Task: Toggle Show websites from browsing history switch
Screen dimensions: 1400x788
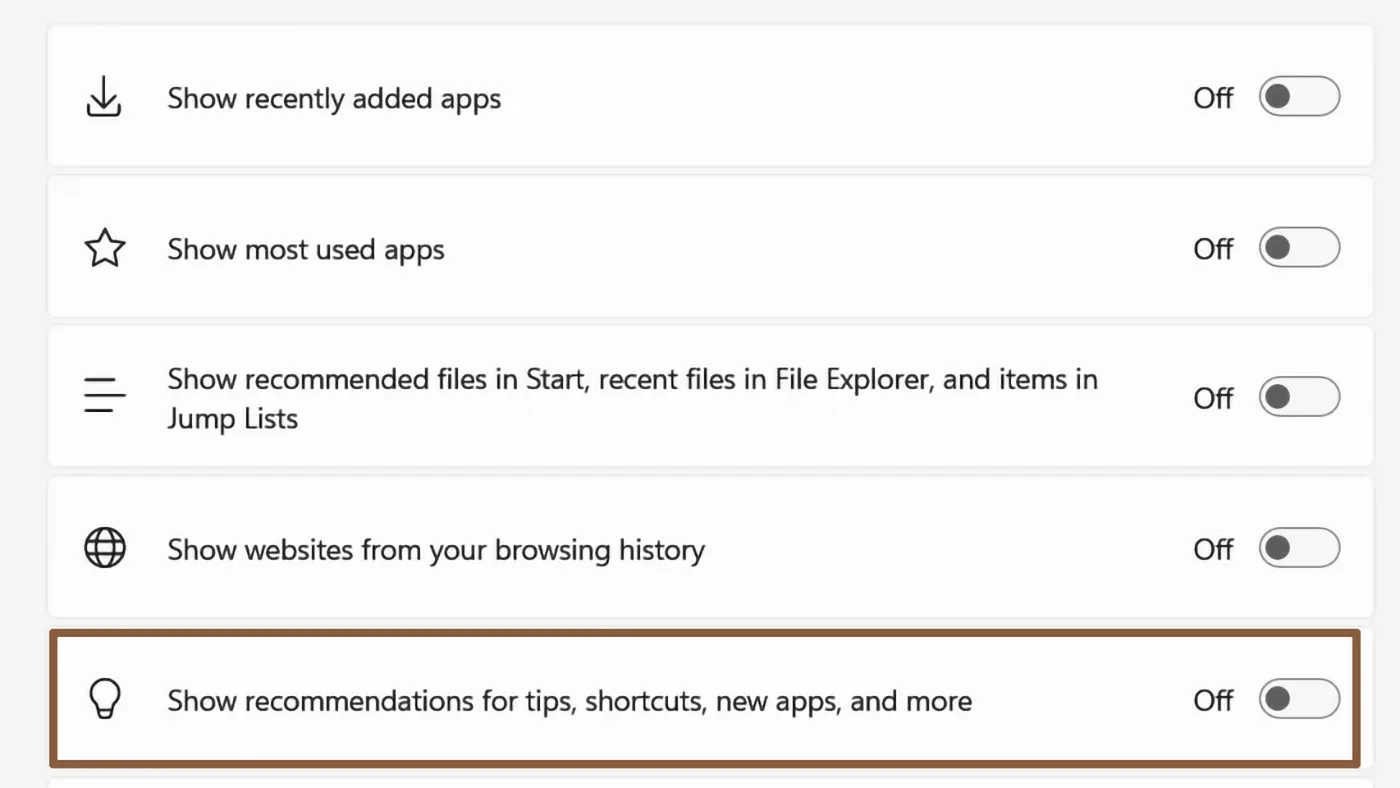Action: [x=1299, y=549]
